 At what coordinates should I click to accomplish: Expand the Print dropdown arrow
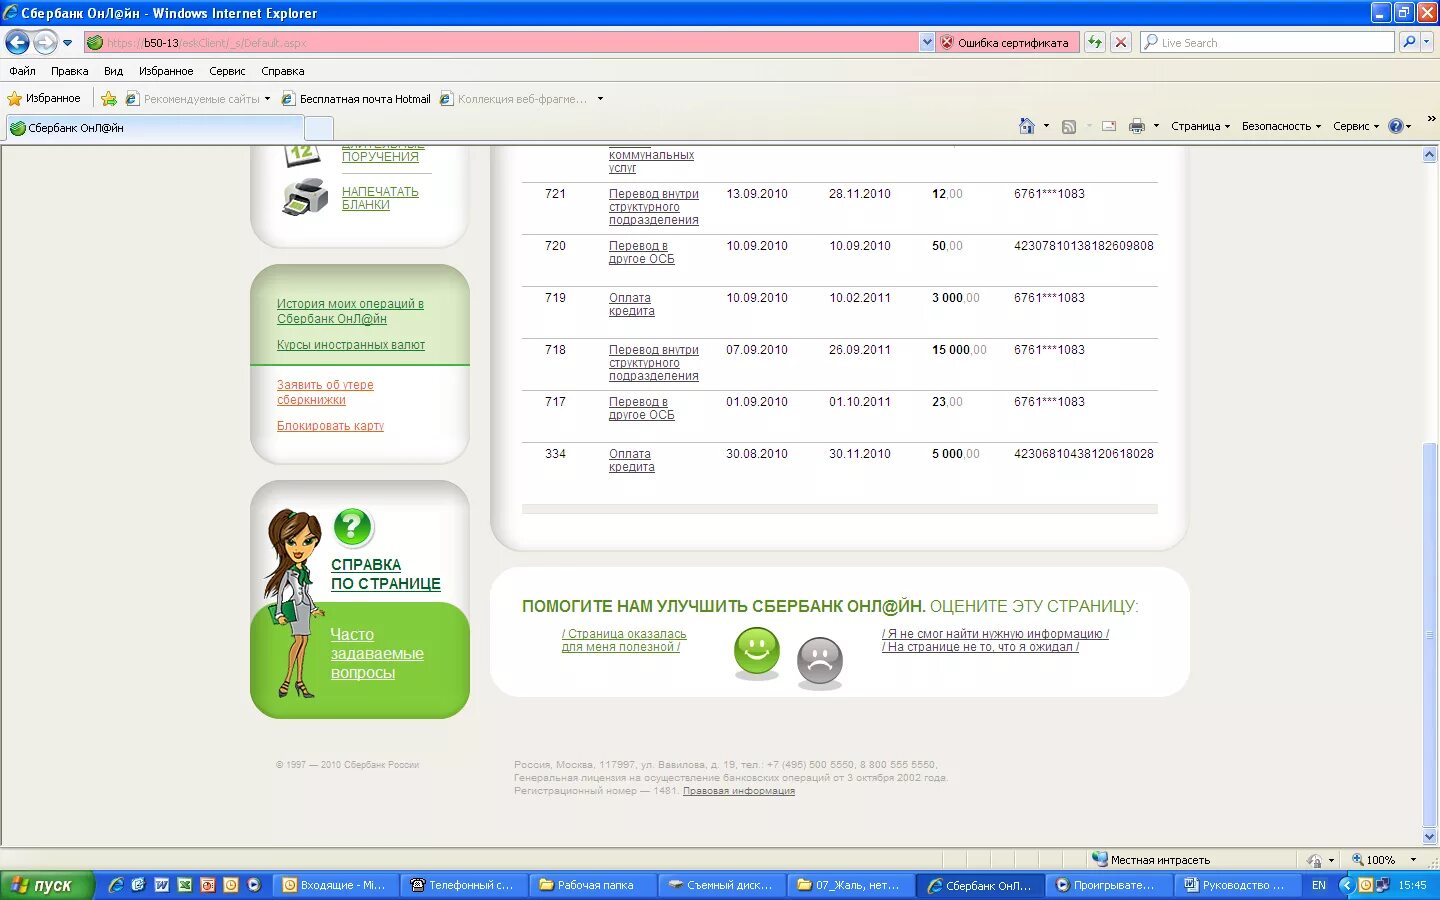1156,126
